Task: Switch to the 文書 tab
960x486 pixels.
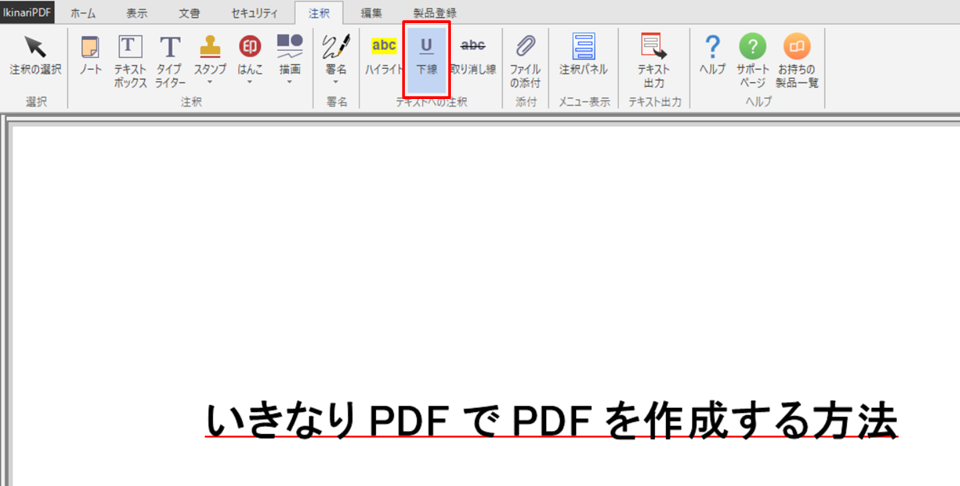Action: [189, 13]
